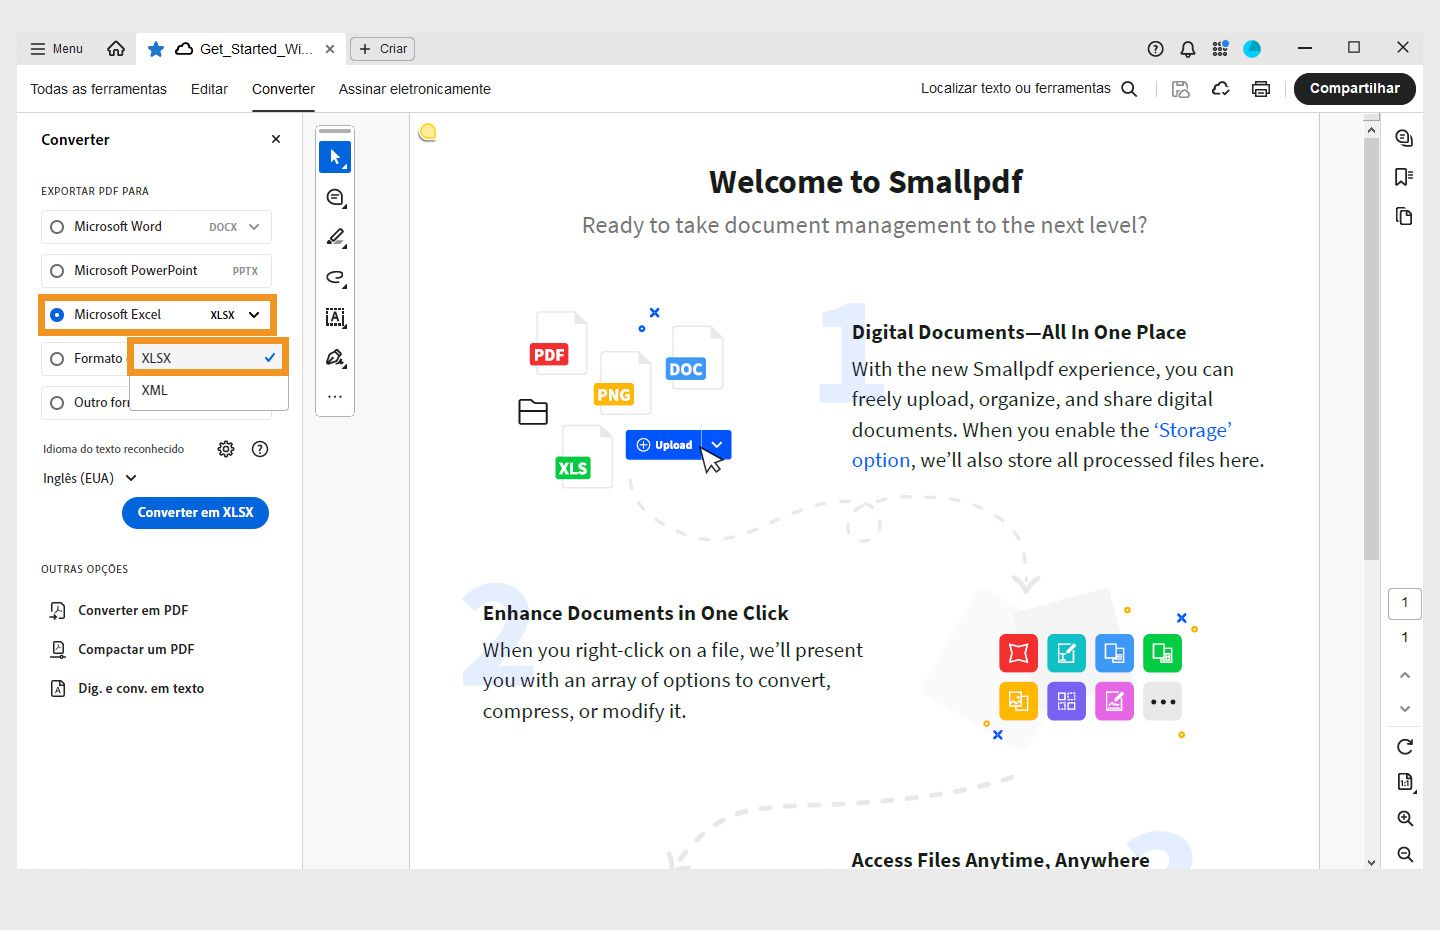Choose the Sign fountain pen tool
Viewport: 1440px width, 930px height.
335,357
